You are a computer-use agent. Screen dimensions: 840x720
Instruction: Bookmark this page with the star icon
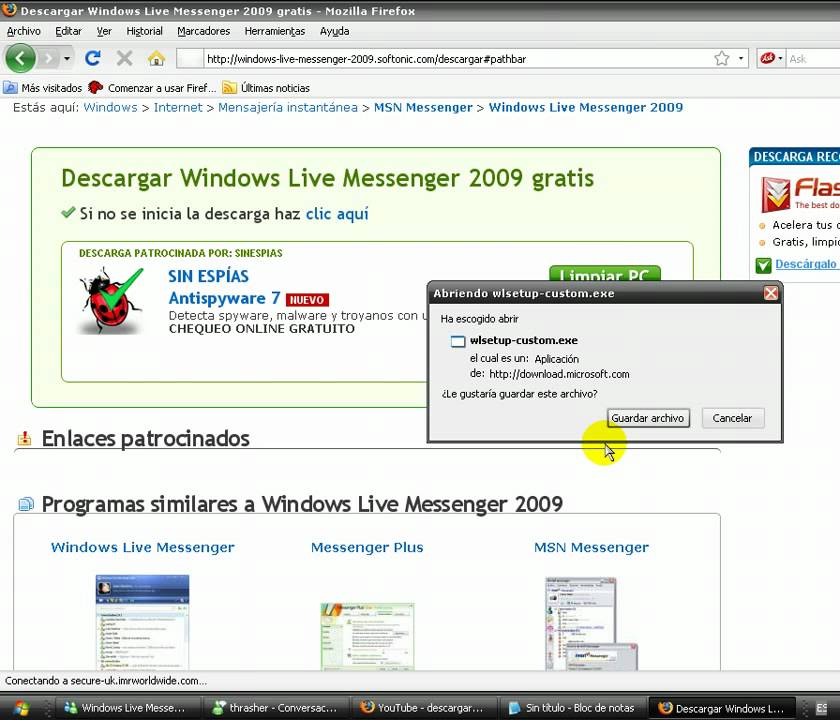coord(722,58)
